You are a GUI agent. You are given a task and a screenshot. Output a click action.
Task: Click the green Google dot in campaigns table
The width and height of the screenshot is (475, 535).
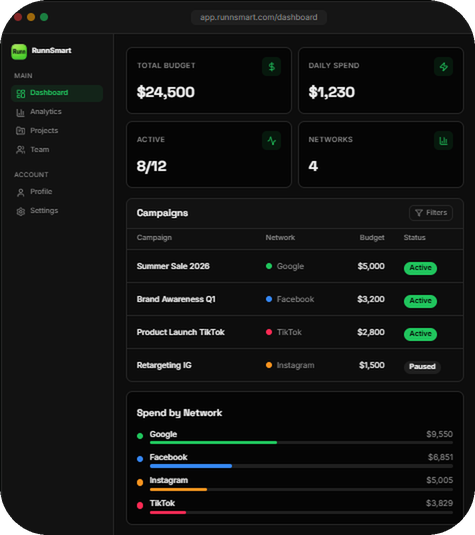point(269,266)
